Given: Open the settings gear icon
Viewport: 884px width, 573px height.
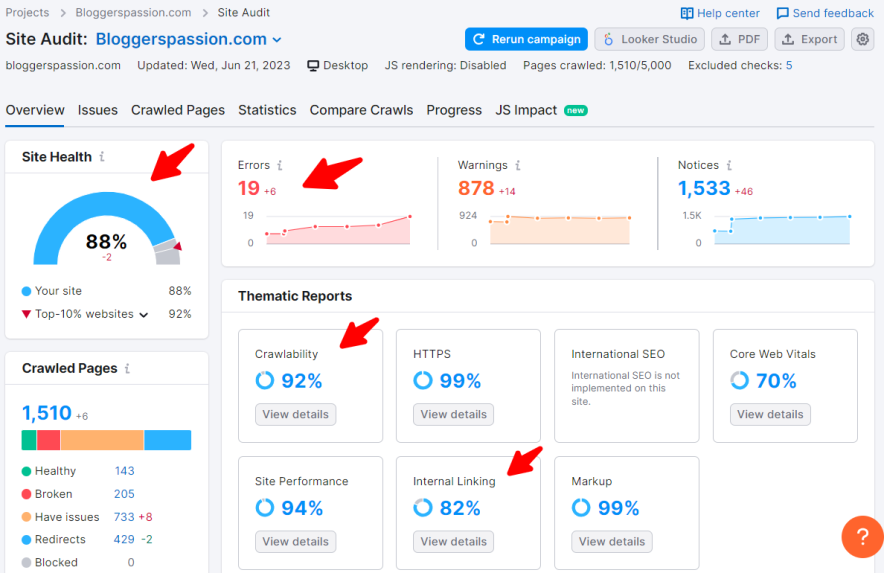Looking at the screenshot, I should pyautogui.click(x=863, y=39).
